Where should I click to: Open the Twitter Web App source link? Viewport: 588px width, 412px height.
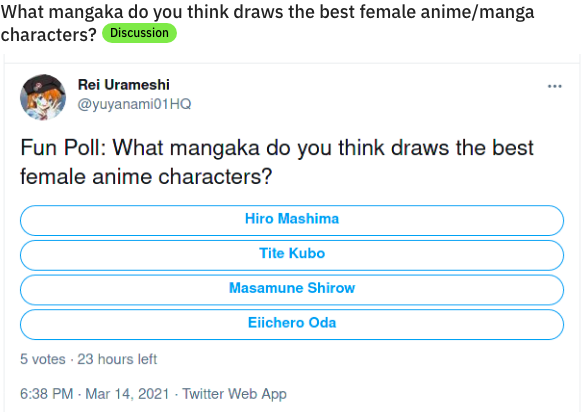tap(234, 394)
